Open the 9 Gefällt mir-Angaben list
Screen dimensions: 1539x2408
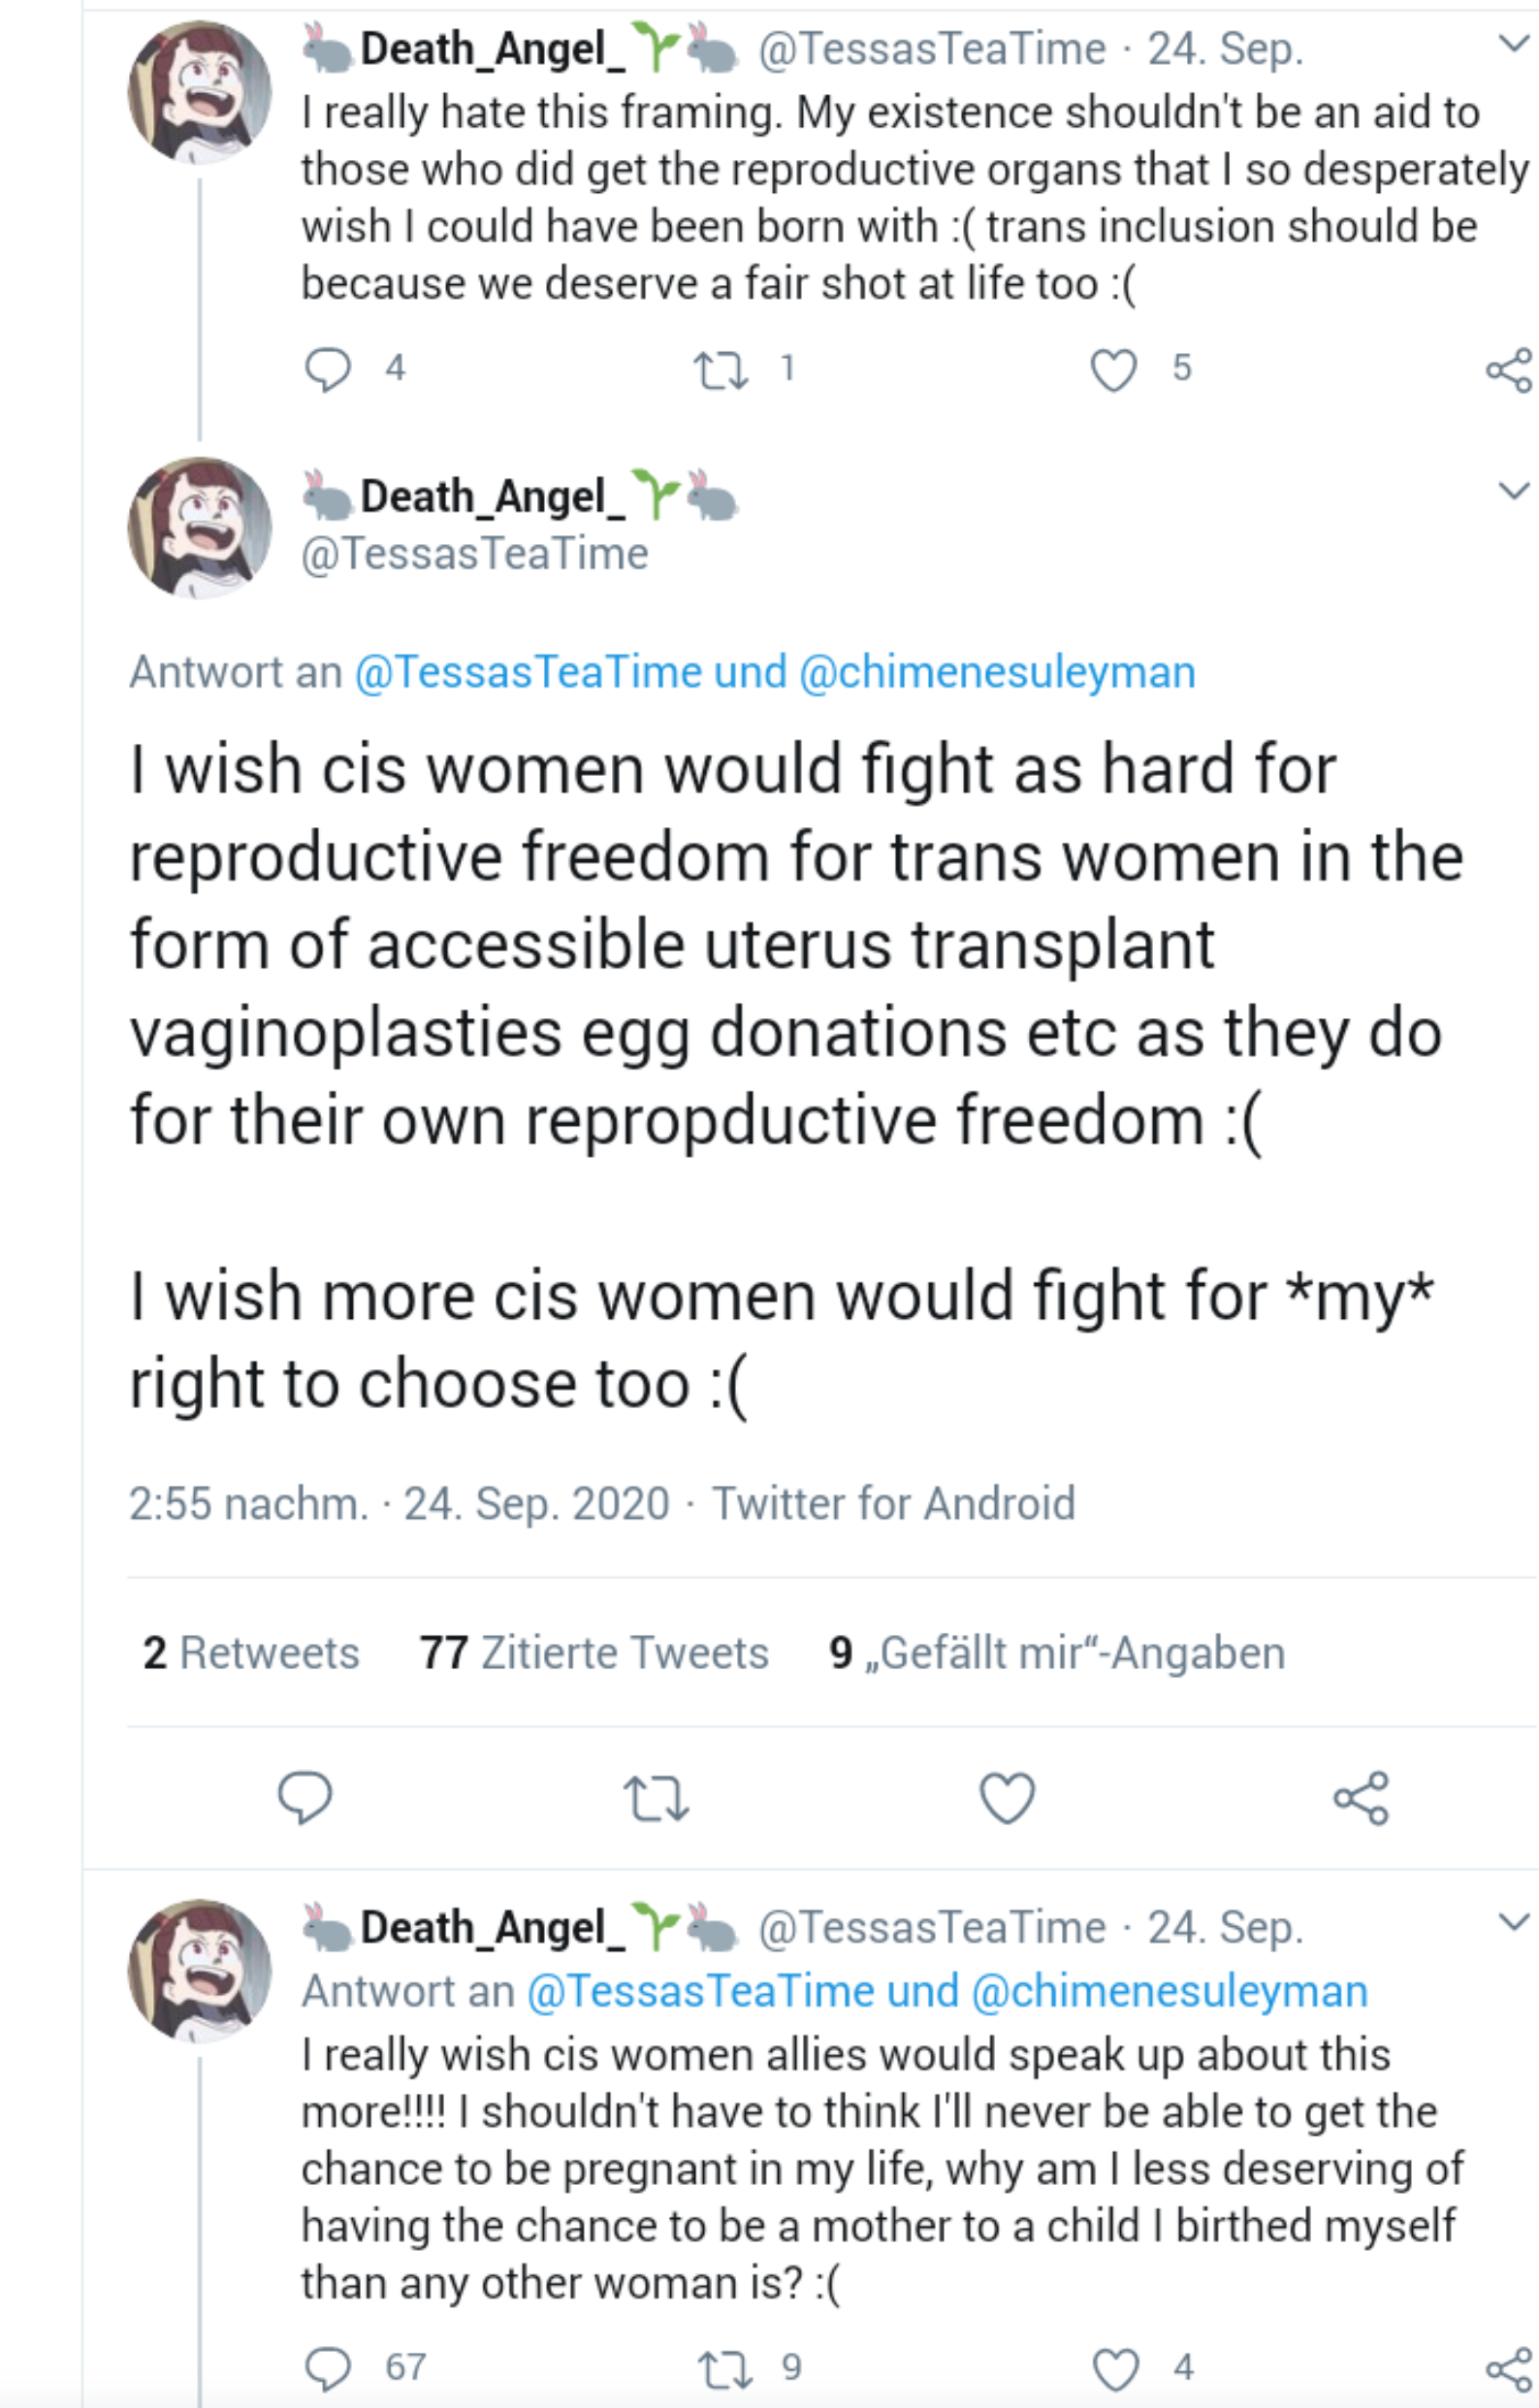click(x=1057, y=1653)
